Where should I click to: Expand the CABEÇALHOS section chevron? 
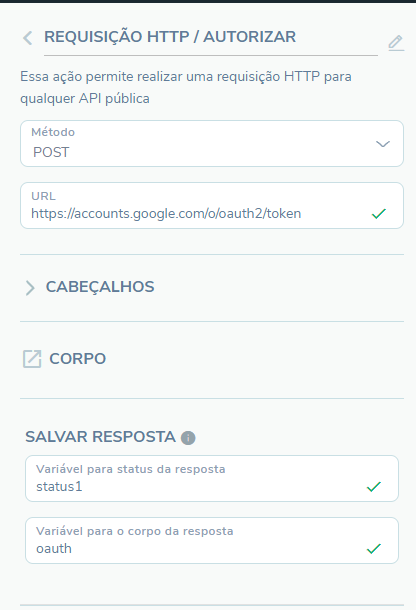(30, 288)
